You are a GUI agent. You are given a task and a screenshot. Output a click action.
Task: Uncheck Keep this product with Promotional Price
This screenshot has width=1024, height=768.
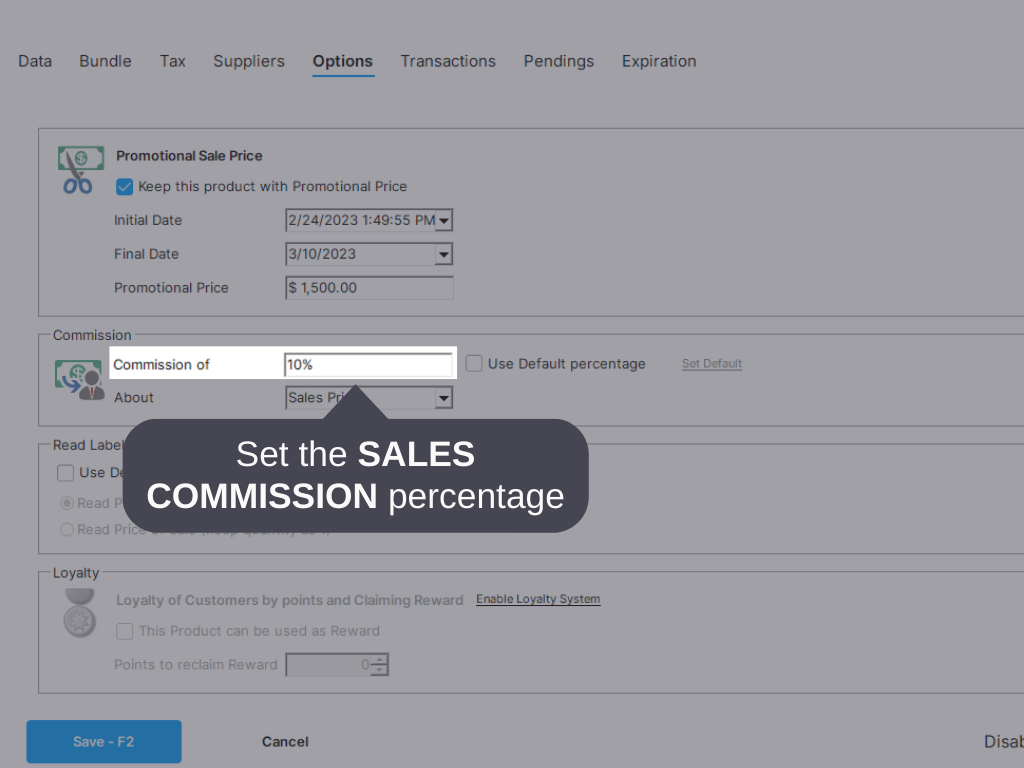coord(124,187)
